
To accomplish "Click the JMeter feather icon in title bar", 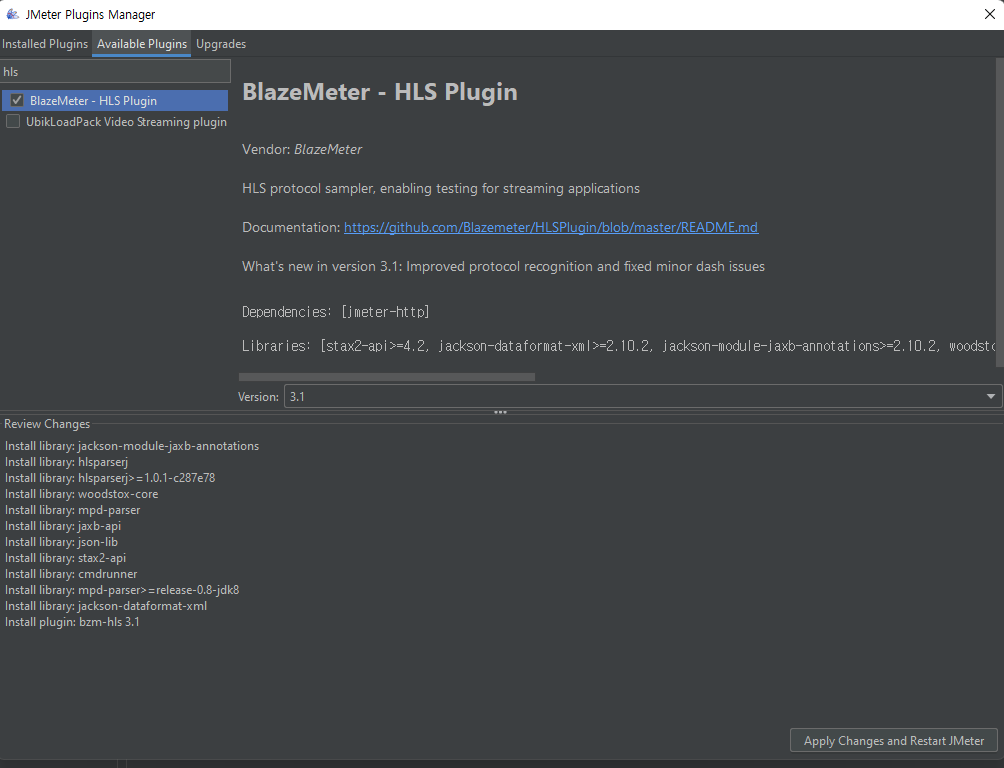I will point(12,14).
